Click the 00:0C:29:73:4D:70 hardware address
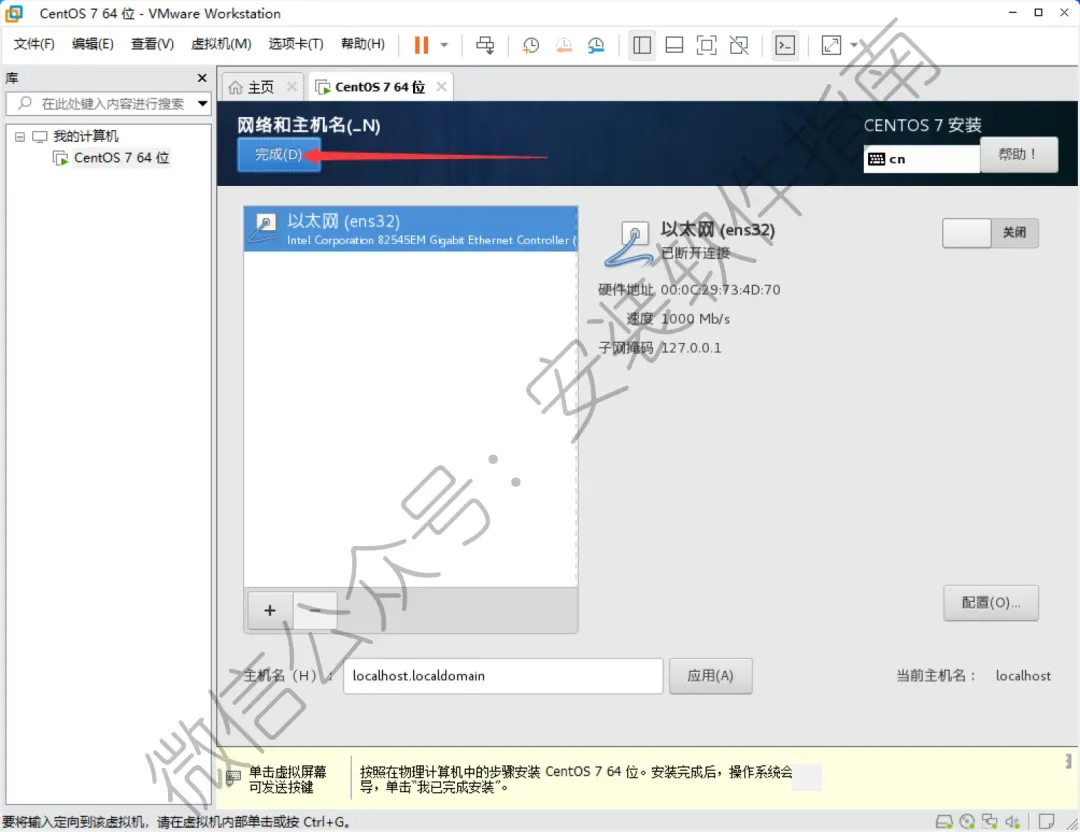Screen dimensions: 1080x832 pyautogui.click(x=720, y=290)
